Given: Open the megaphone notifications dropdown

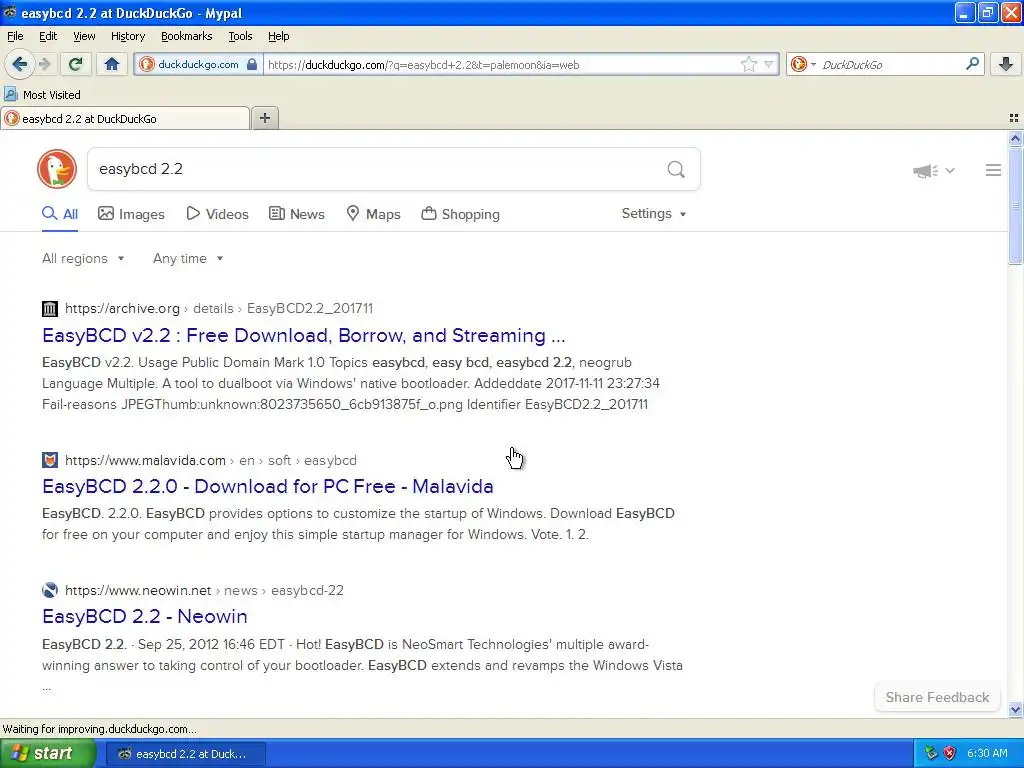Looking at the screenshot, I should (x=934, y=170).
